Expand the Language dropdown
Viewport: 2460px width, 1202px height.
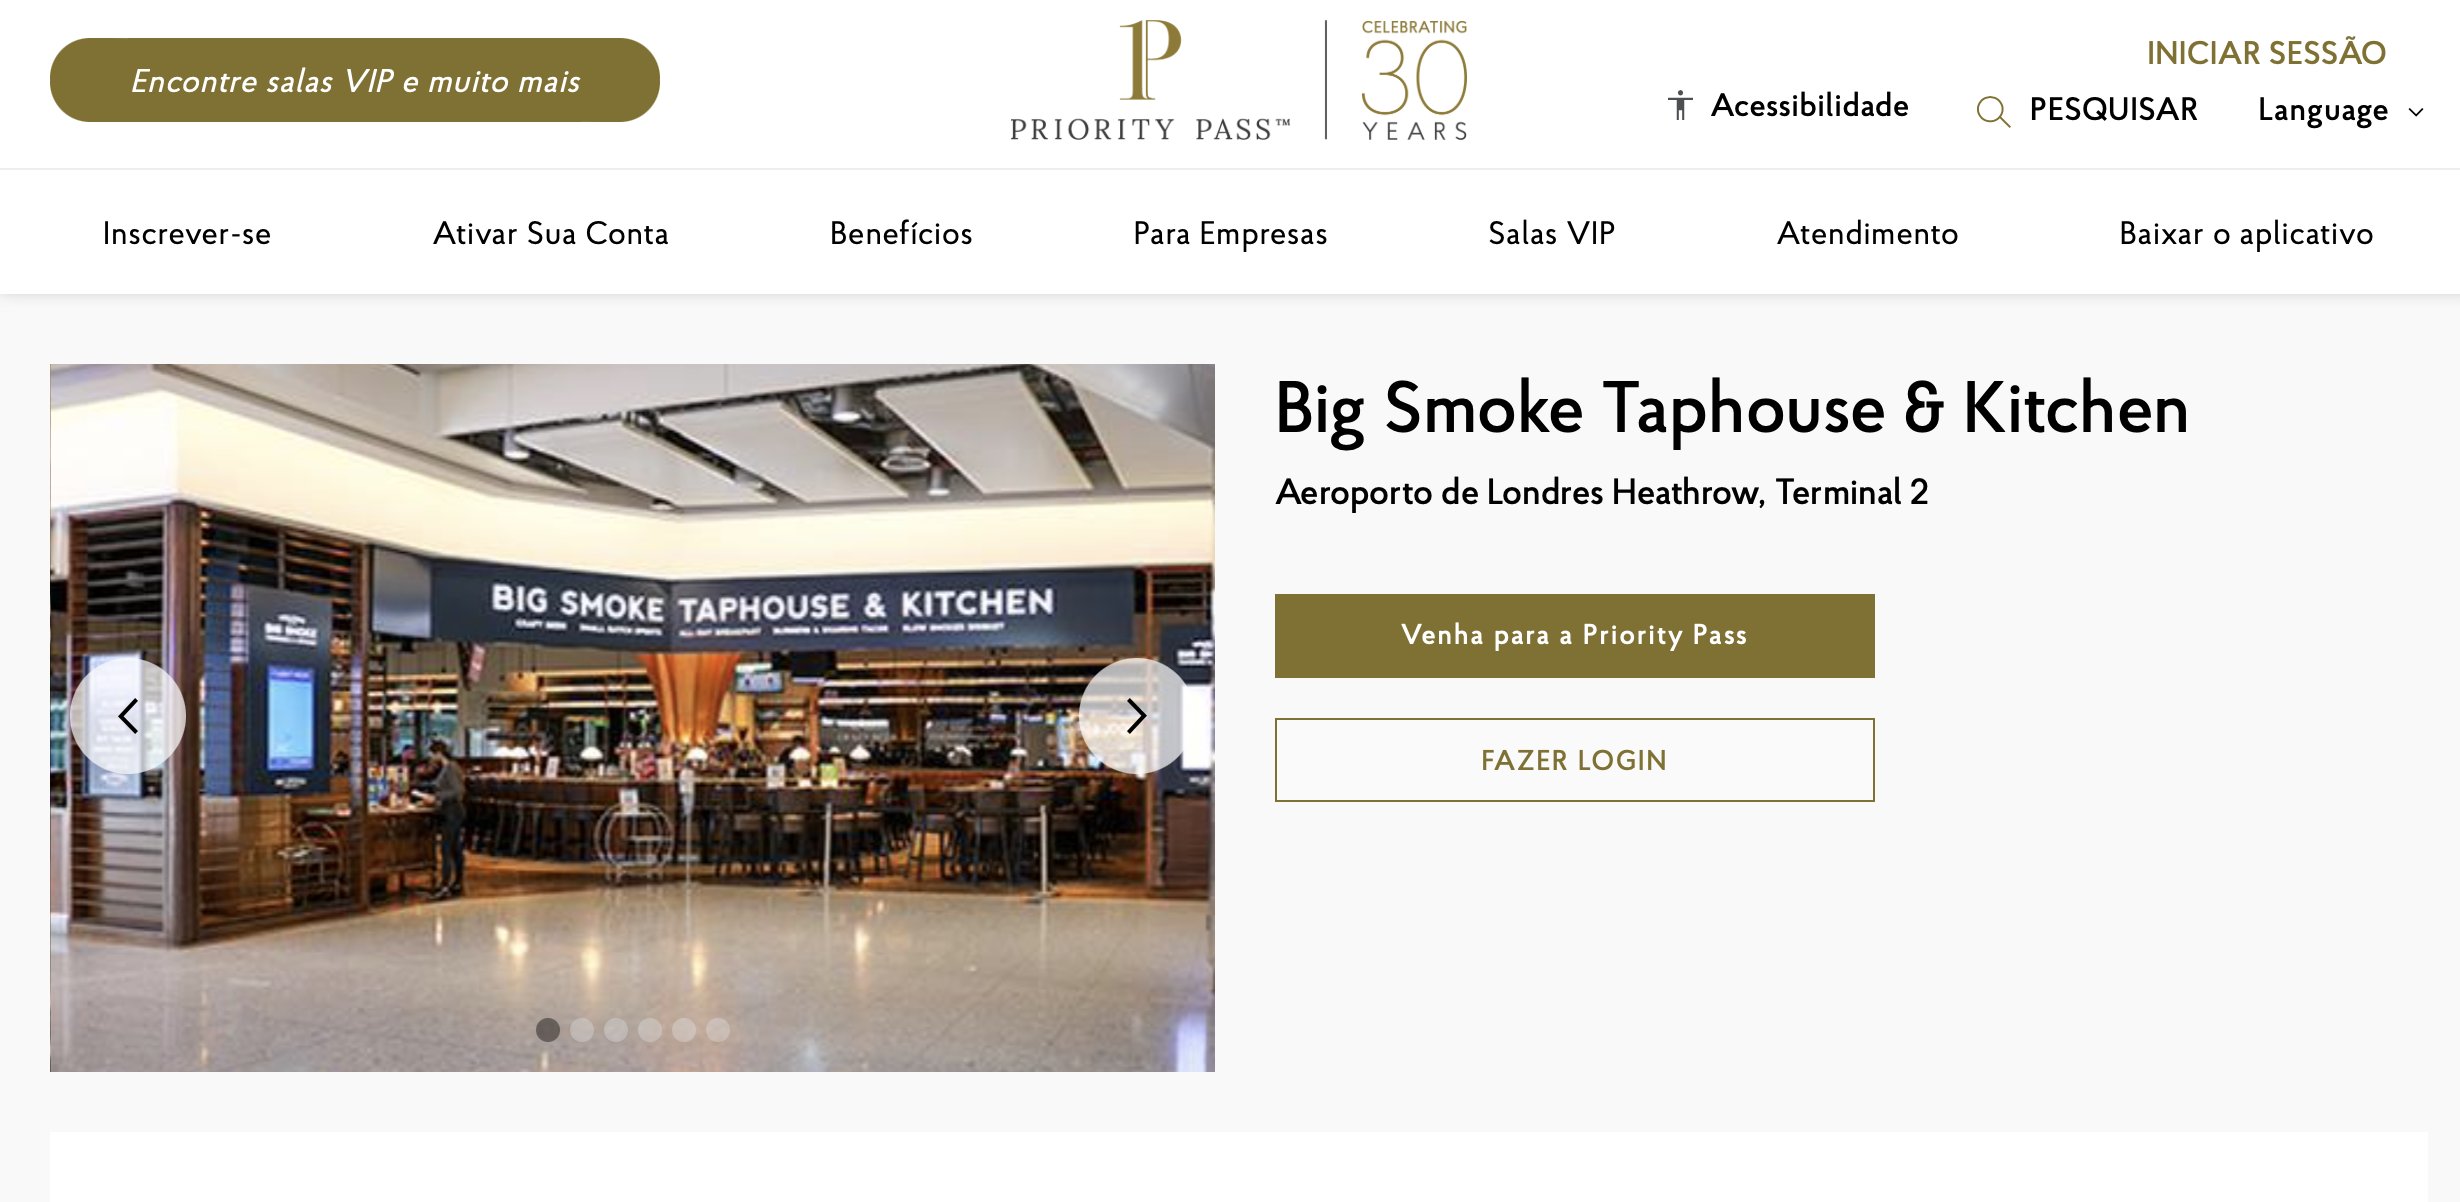[2340, 110]
